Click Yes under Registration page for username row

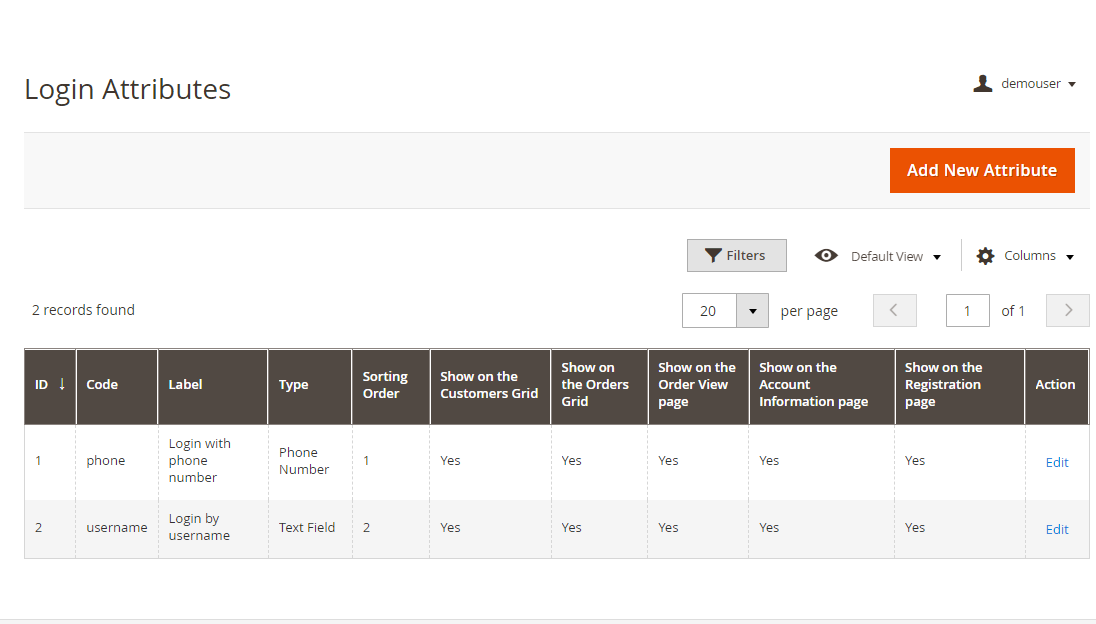click(915, 528)
